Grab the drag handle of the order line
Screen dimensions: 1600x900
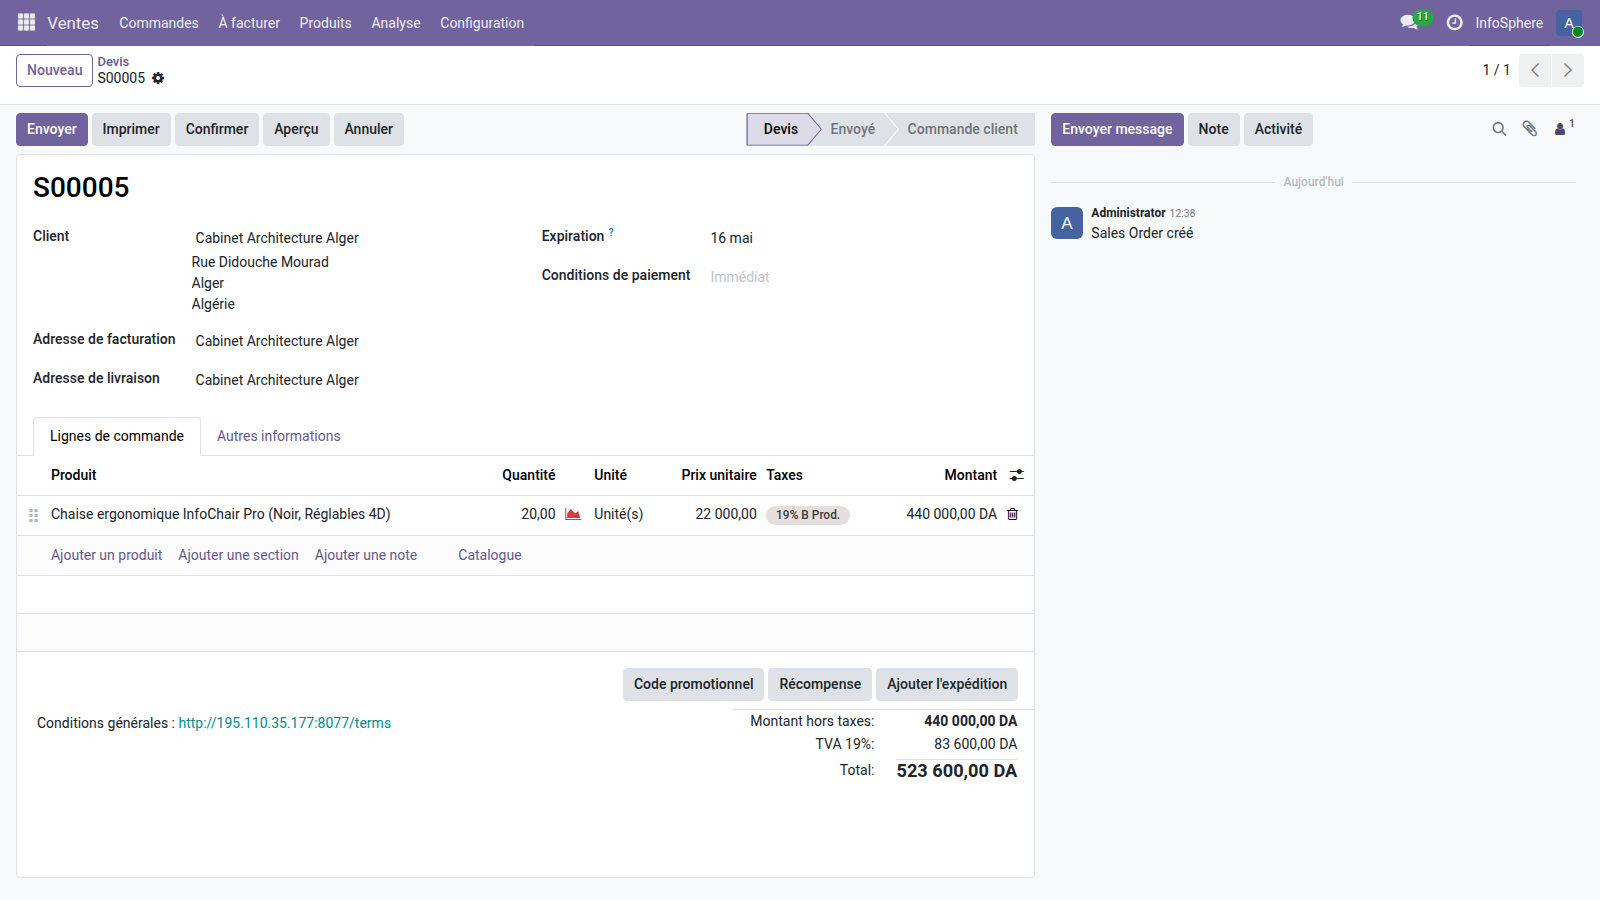click(33, 515)
